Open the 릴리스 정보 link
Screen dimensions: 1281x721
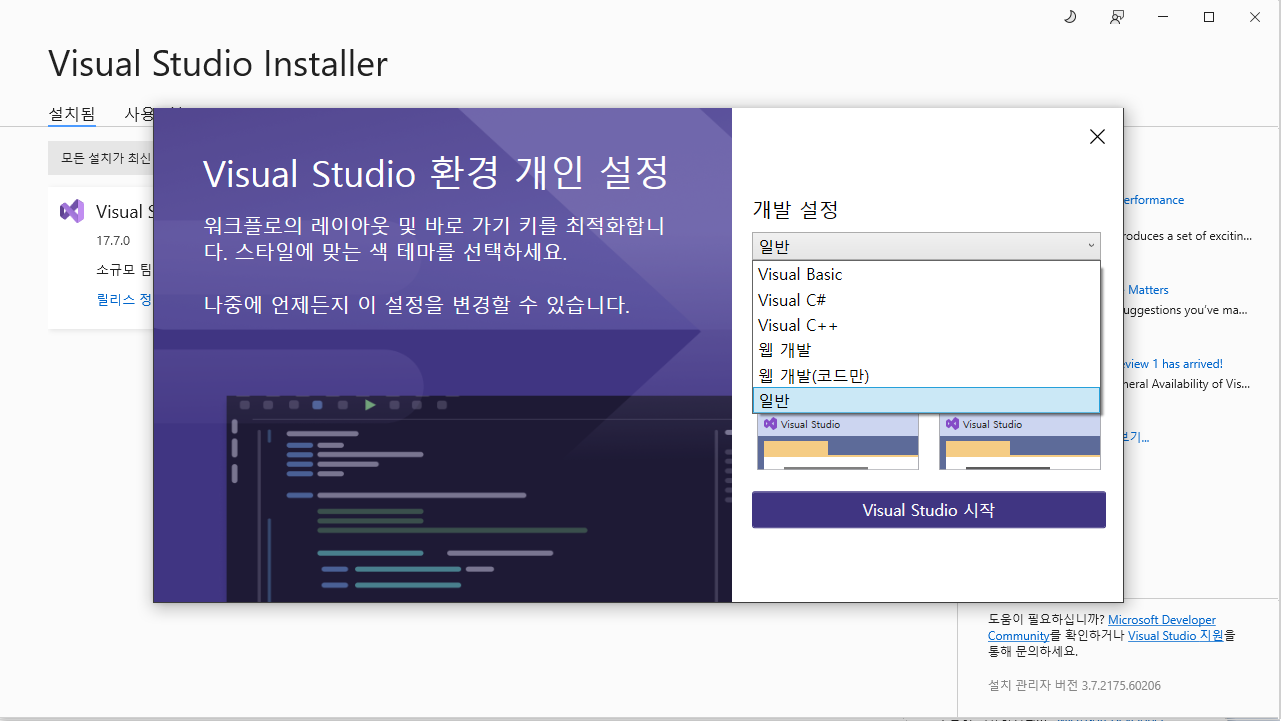pos(124,299)
